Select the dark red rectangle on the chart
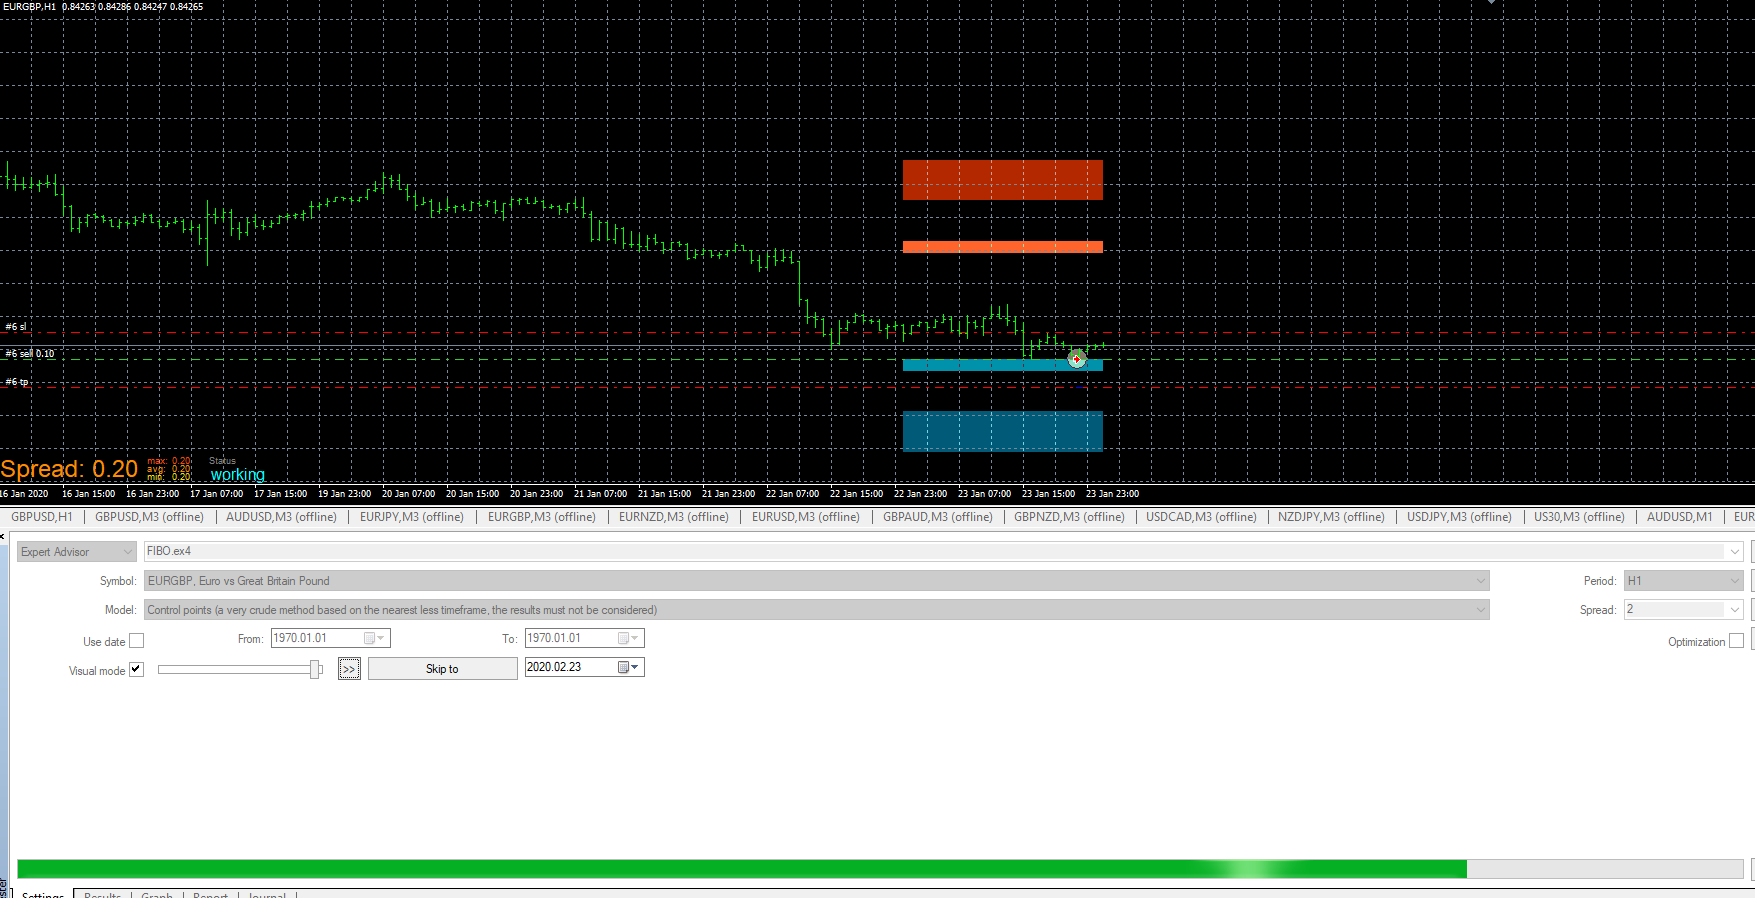Image resolution: width=1755 pixels, height=898 pixels. click(1003, 180)
